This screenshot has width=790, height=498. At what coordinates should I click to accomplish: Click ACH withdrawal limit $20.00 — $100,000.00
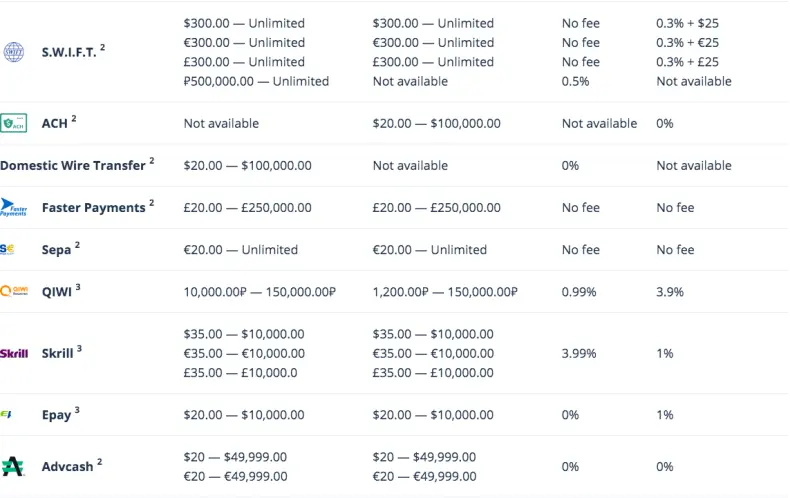[x=436, y=123]
